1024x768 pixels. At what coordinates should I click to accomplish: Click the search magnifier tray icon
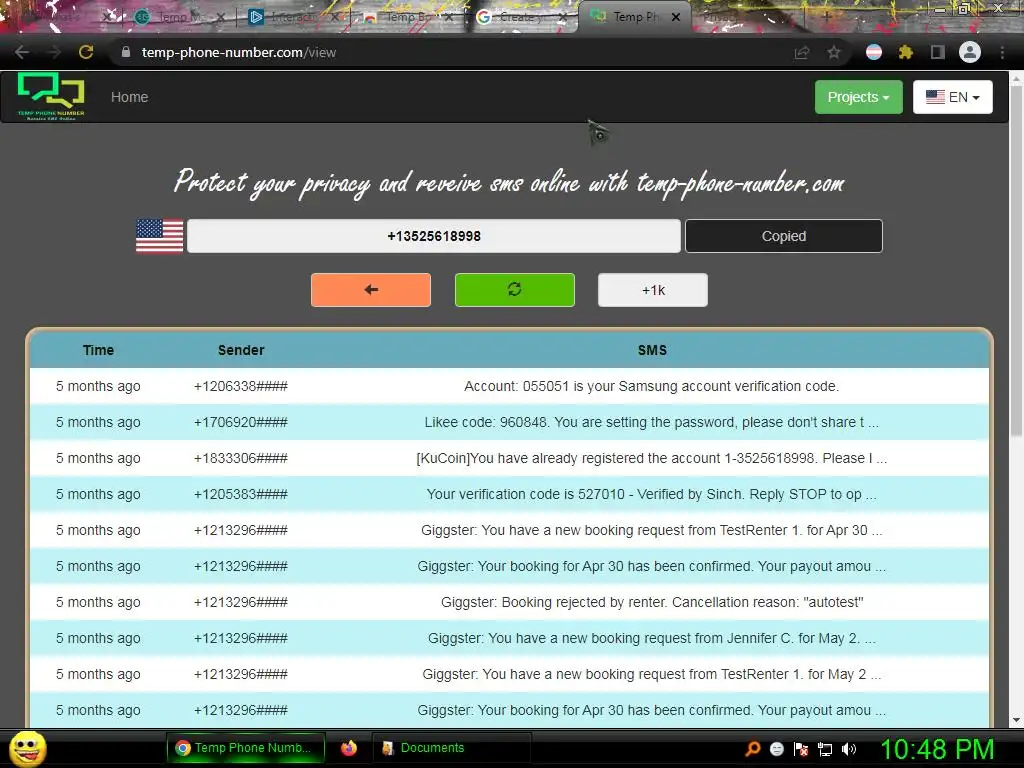(753, 749)
